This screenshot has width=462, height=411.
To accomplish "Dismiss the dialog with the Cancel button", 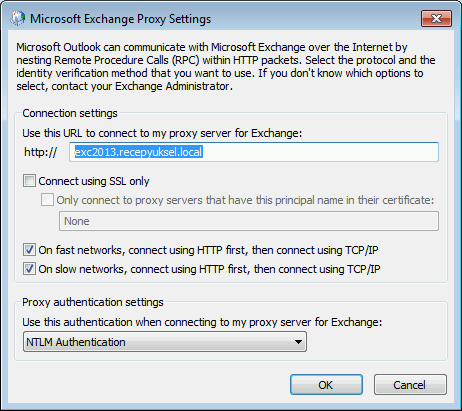I will pos(410,385).
